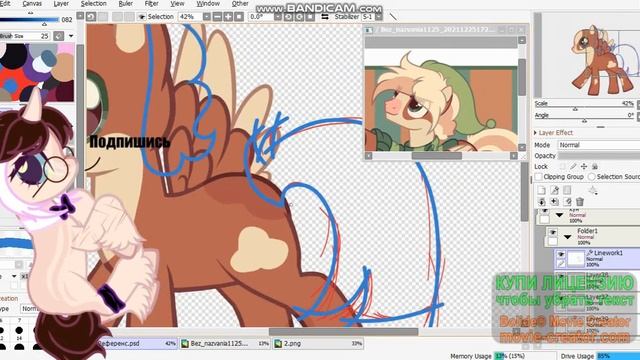Screen dimensions: 640x360
Task: Merge layer down icon
Action: 554,202
